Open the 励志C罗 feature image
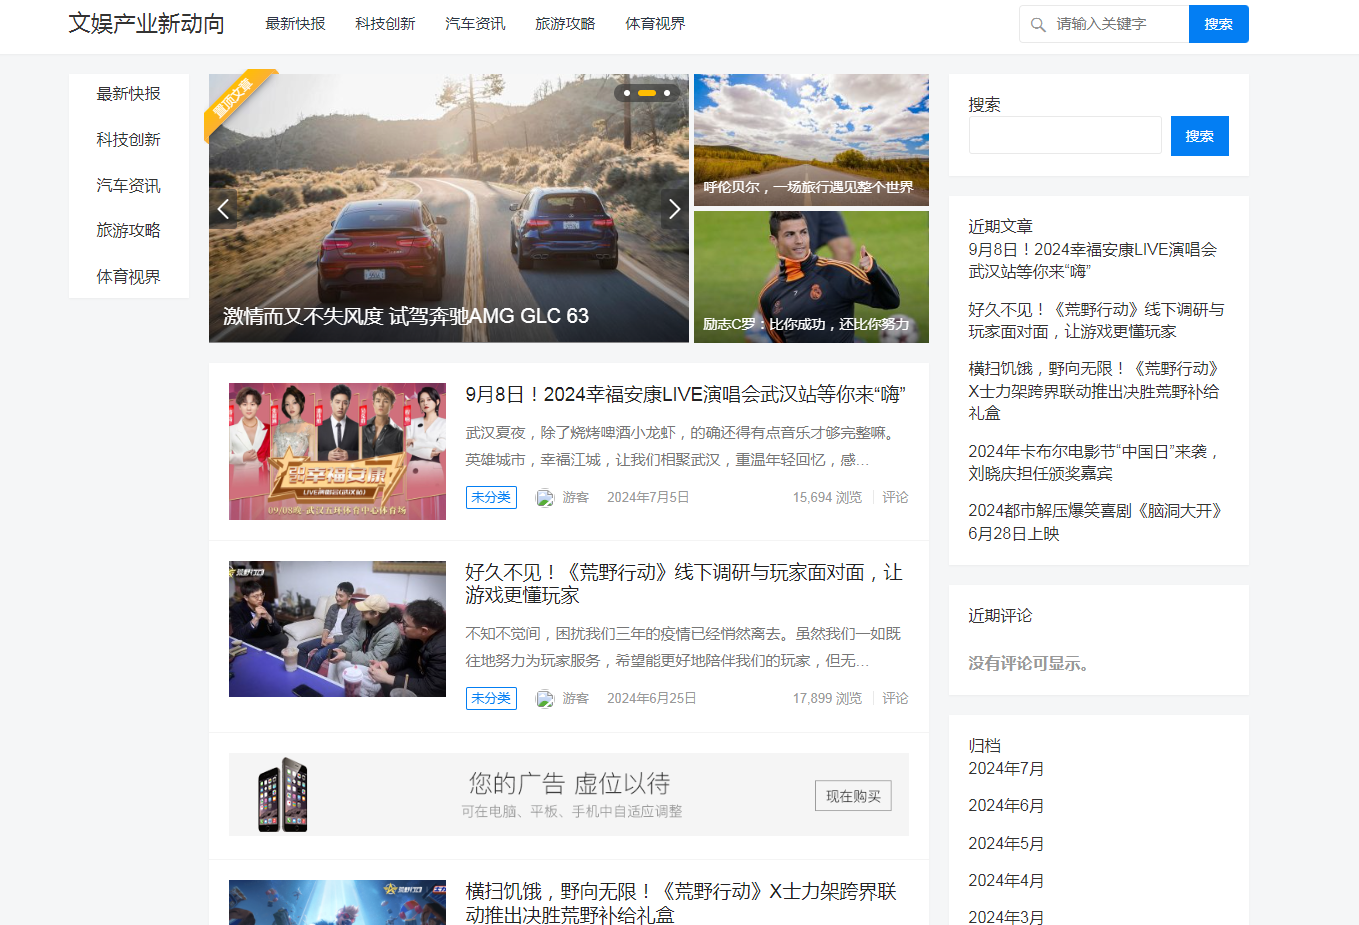1359x925 pixels. [x=811, y=277]
